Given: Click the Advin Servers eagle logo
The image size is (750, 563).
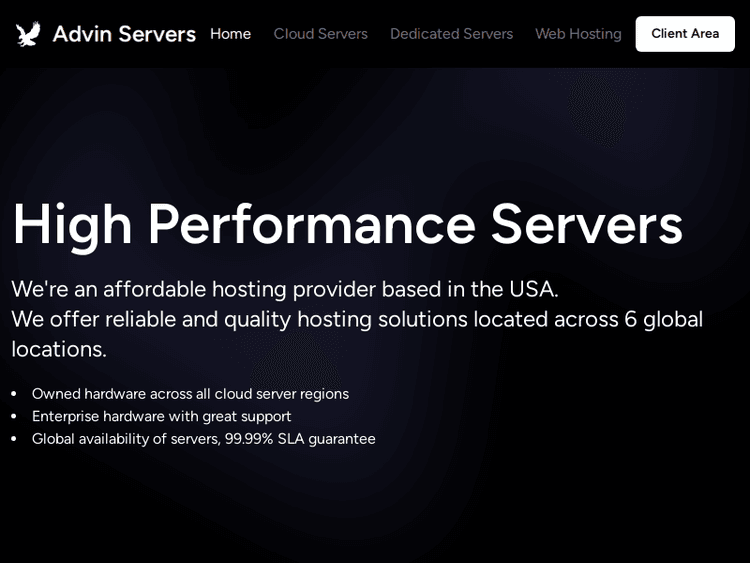Looking at the screenshot, I should [28, 34].
